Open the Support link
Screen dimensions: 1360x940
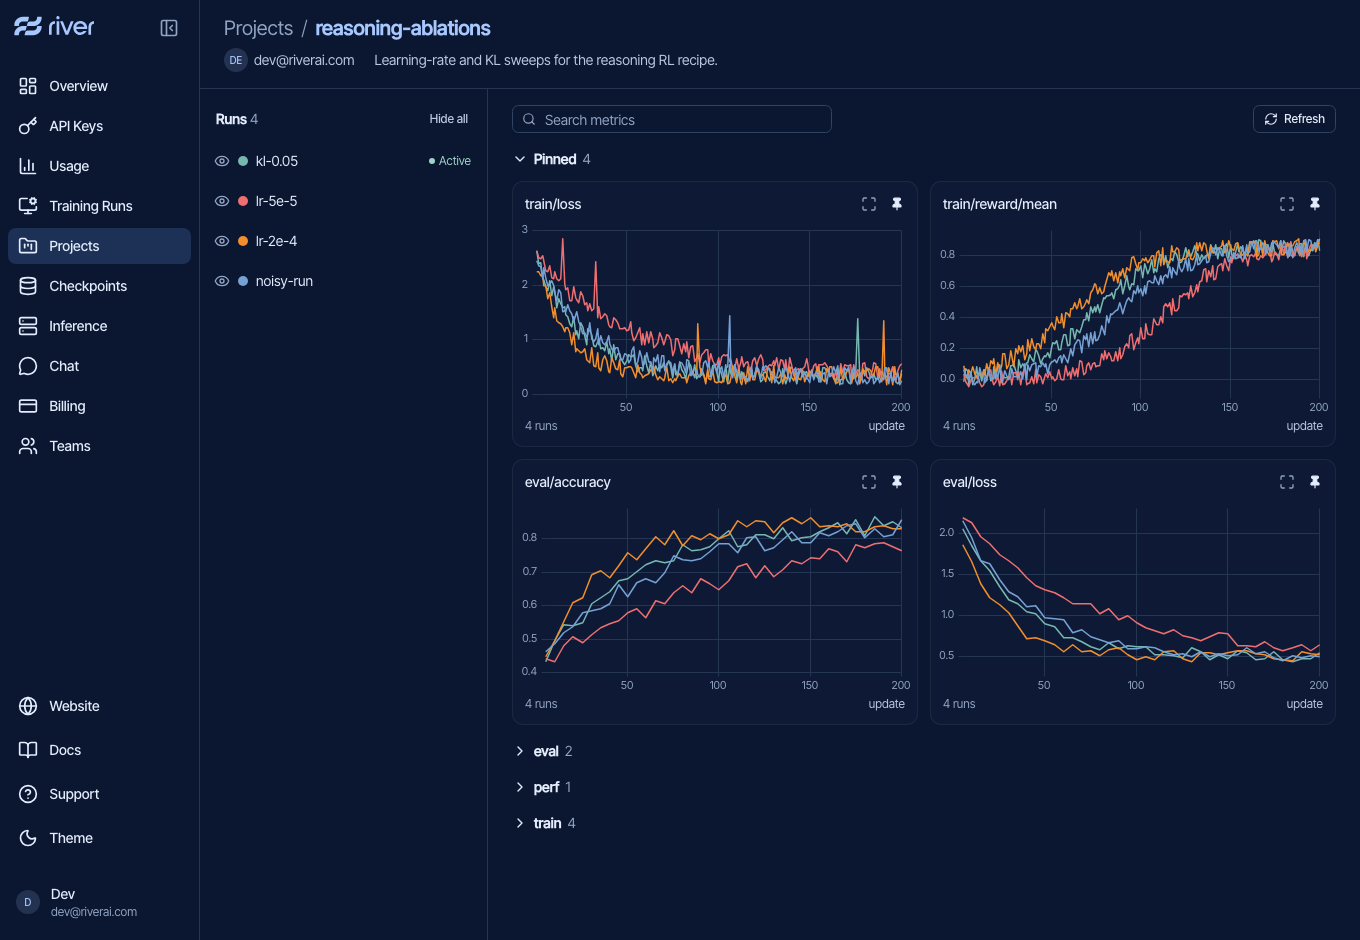point(99,794)
